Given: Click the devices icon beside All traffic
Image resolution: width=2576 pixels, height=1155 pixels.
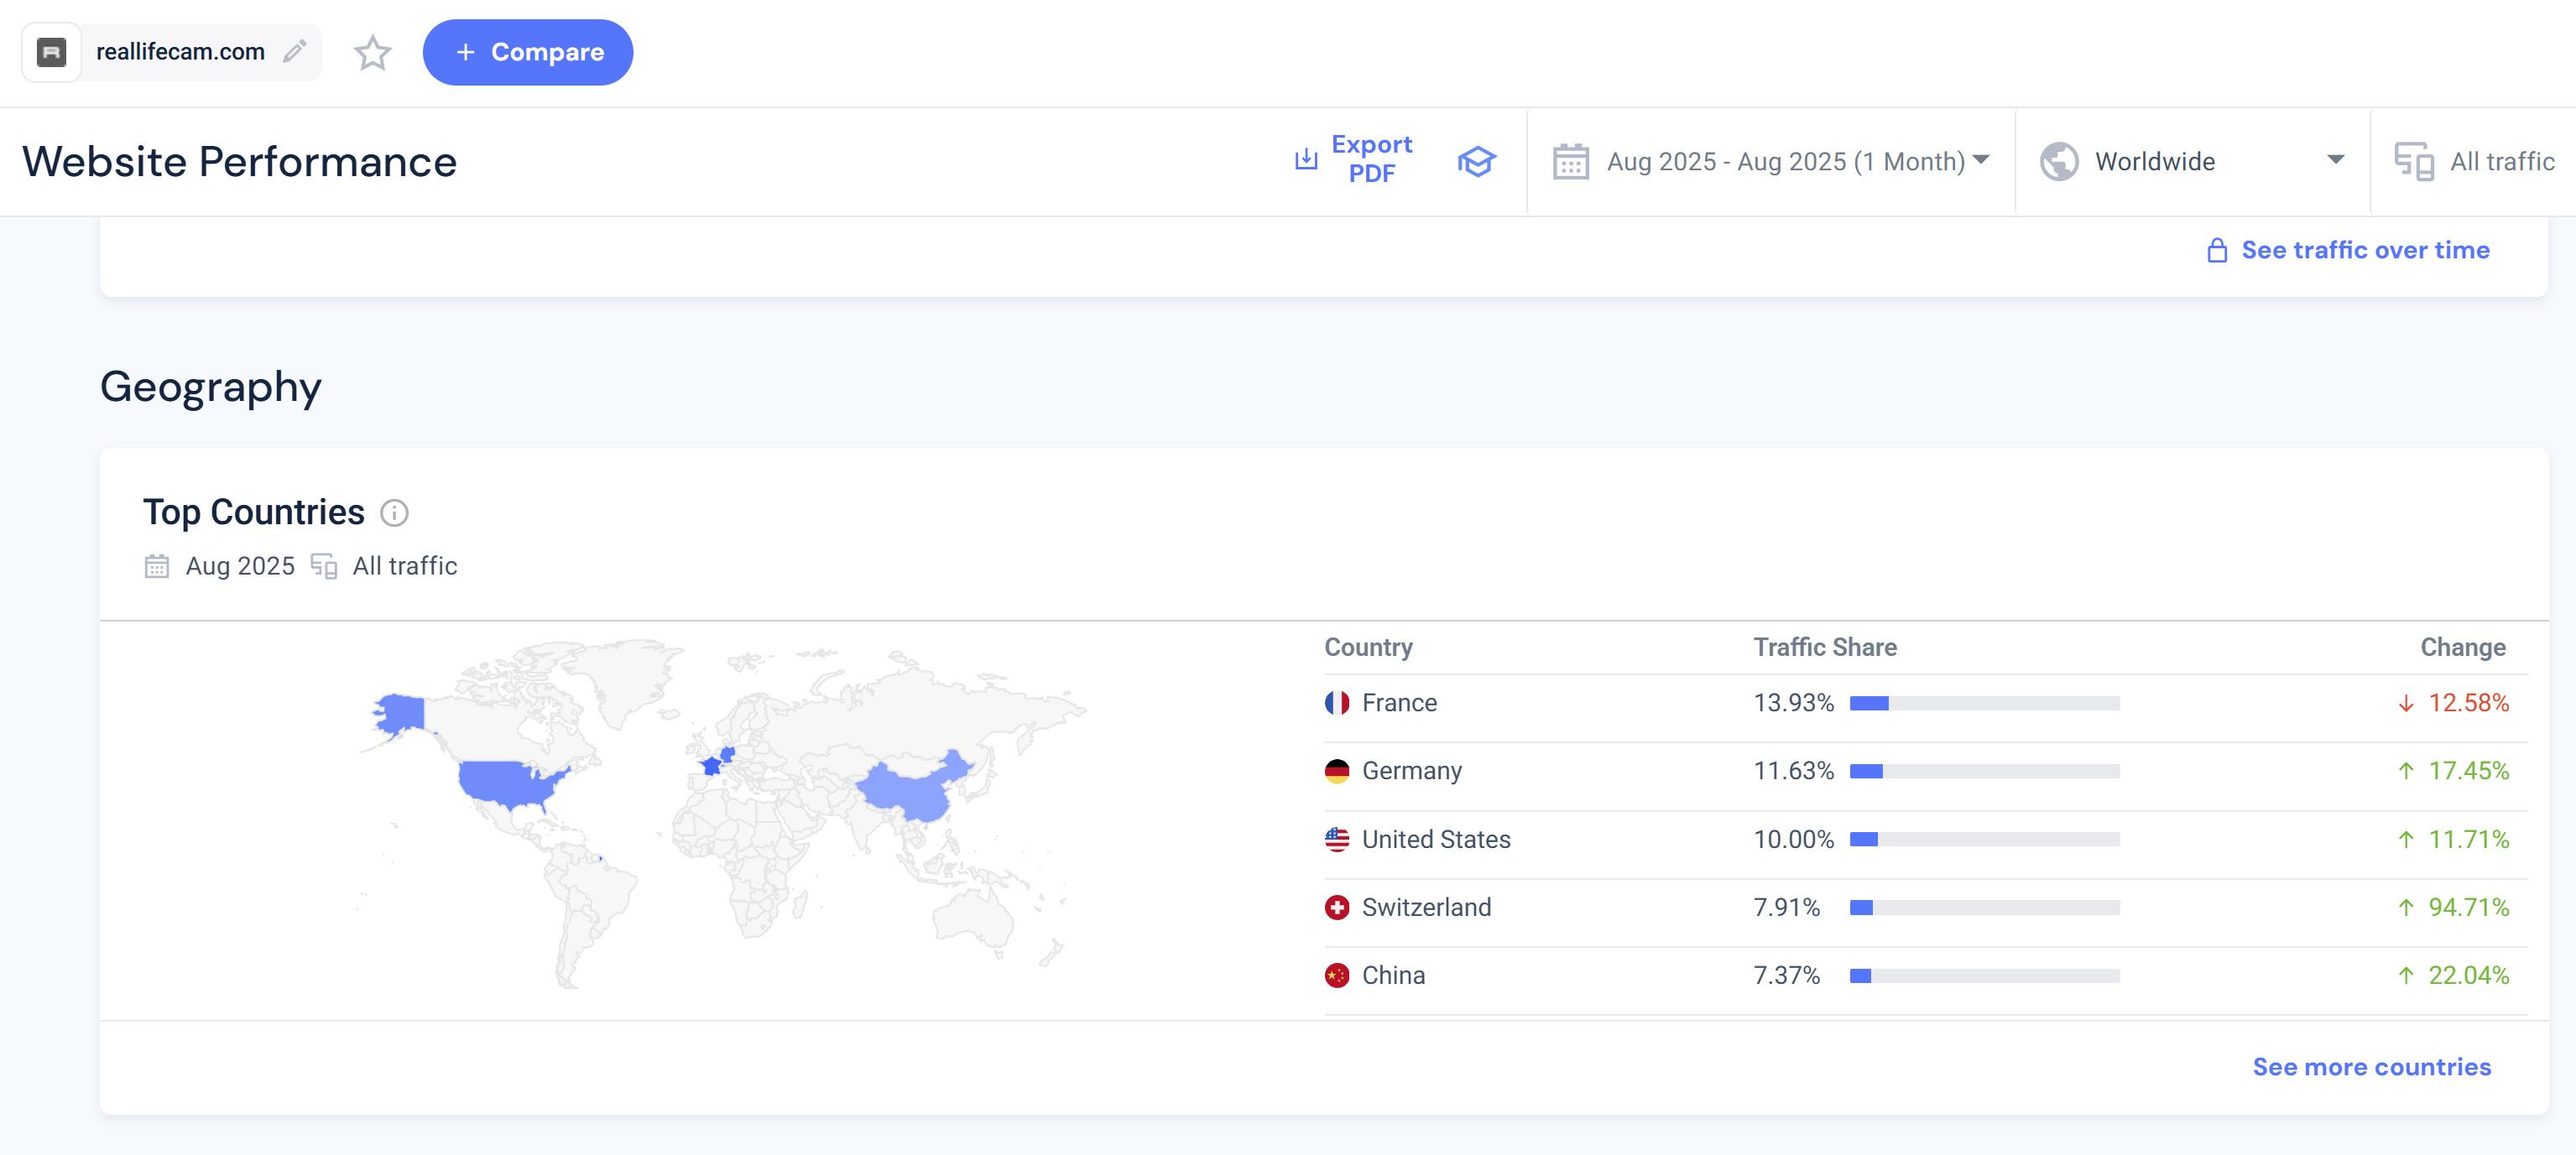Looking at the screenshot, I should tap(2413, 161).
